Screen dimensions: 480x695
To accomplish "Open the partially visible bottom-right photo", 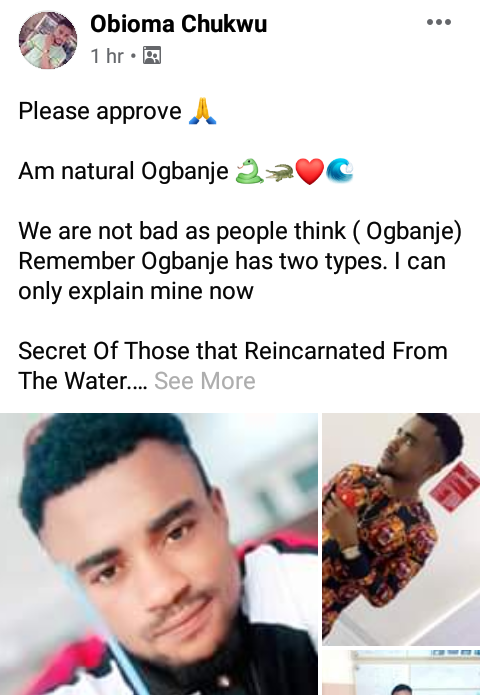I will (x=401, y=672).
